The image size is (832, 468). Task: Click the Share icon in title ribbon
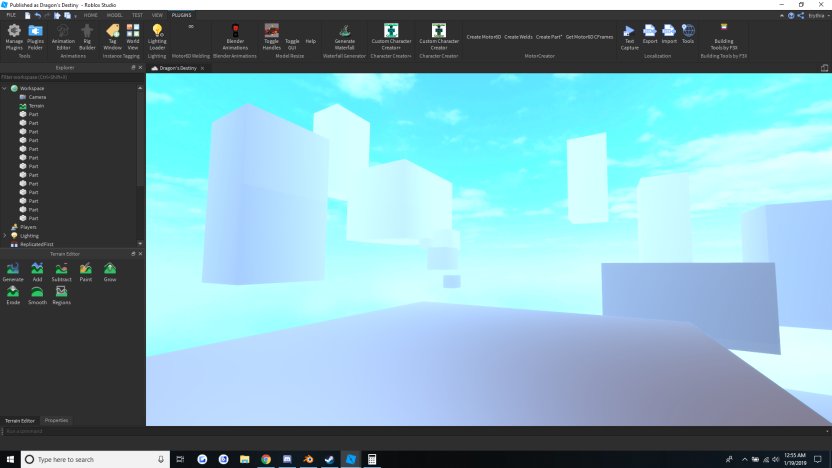tap(800, 16)
